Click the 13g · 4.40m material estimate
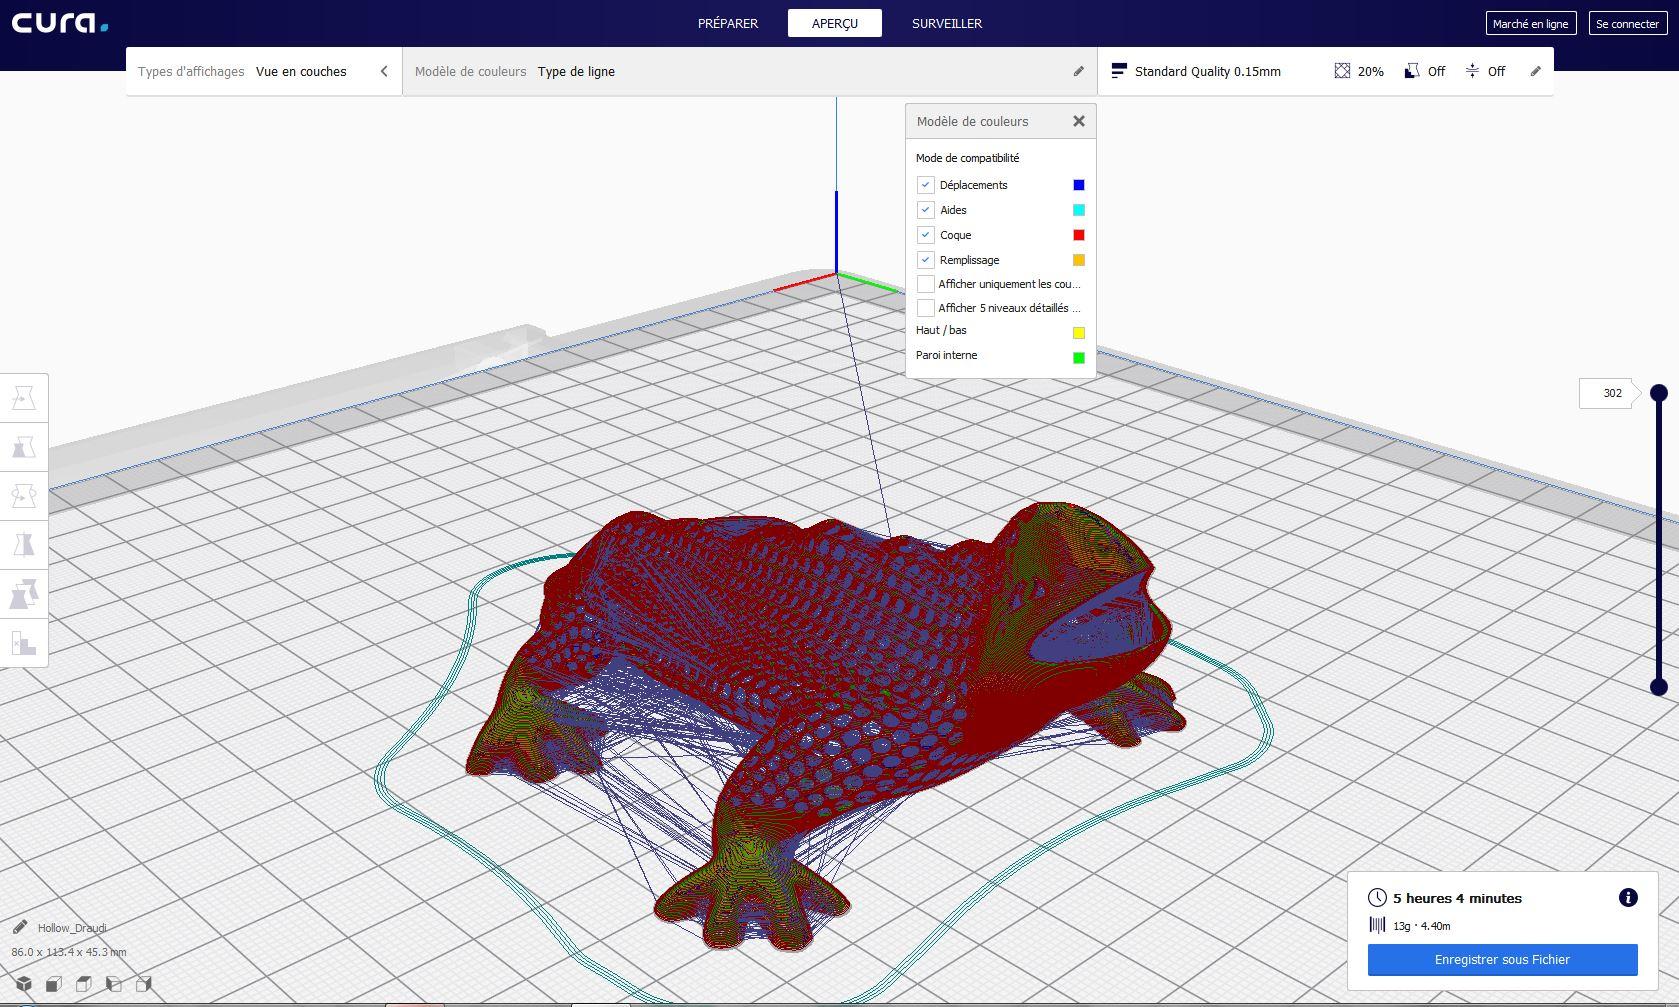Image resolution: width=1679 pixels, height=1007 pixels. pos(1421,926)
